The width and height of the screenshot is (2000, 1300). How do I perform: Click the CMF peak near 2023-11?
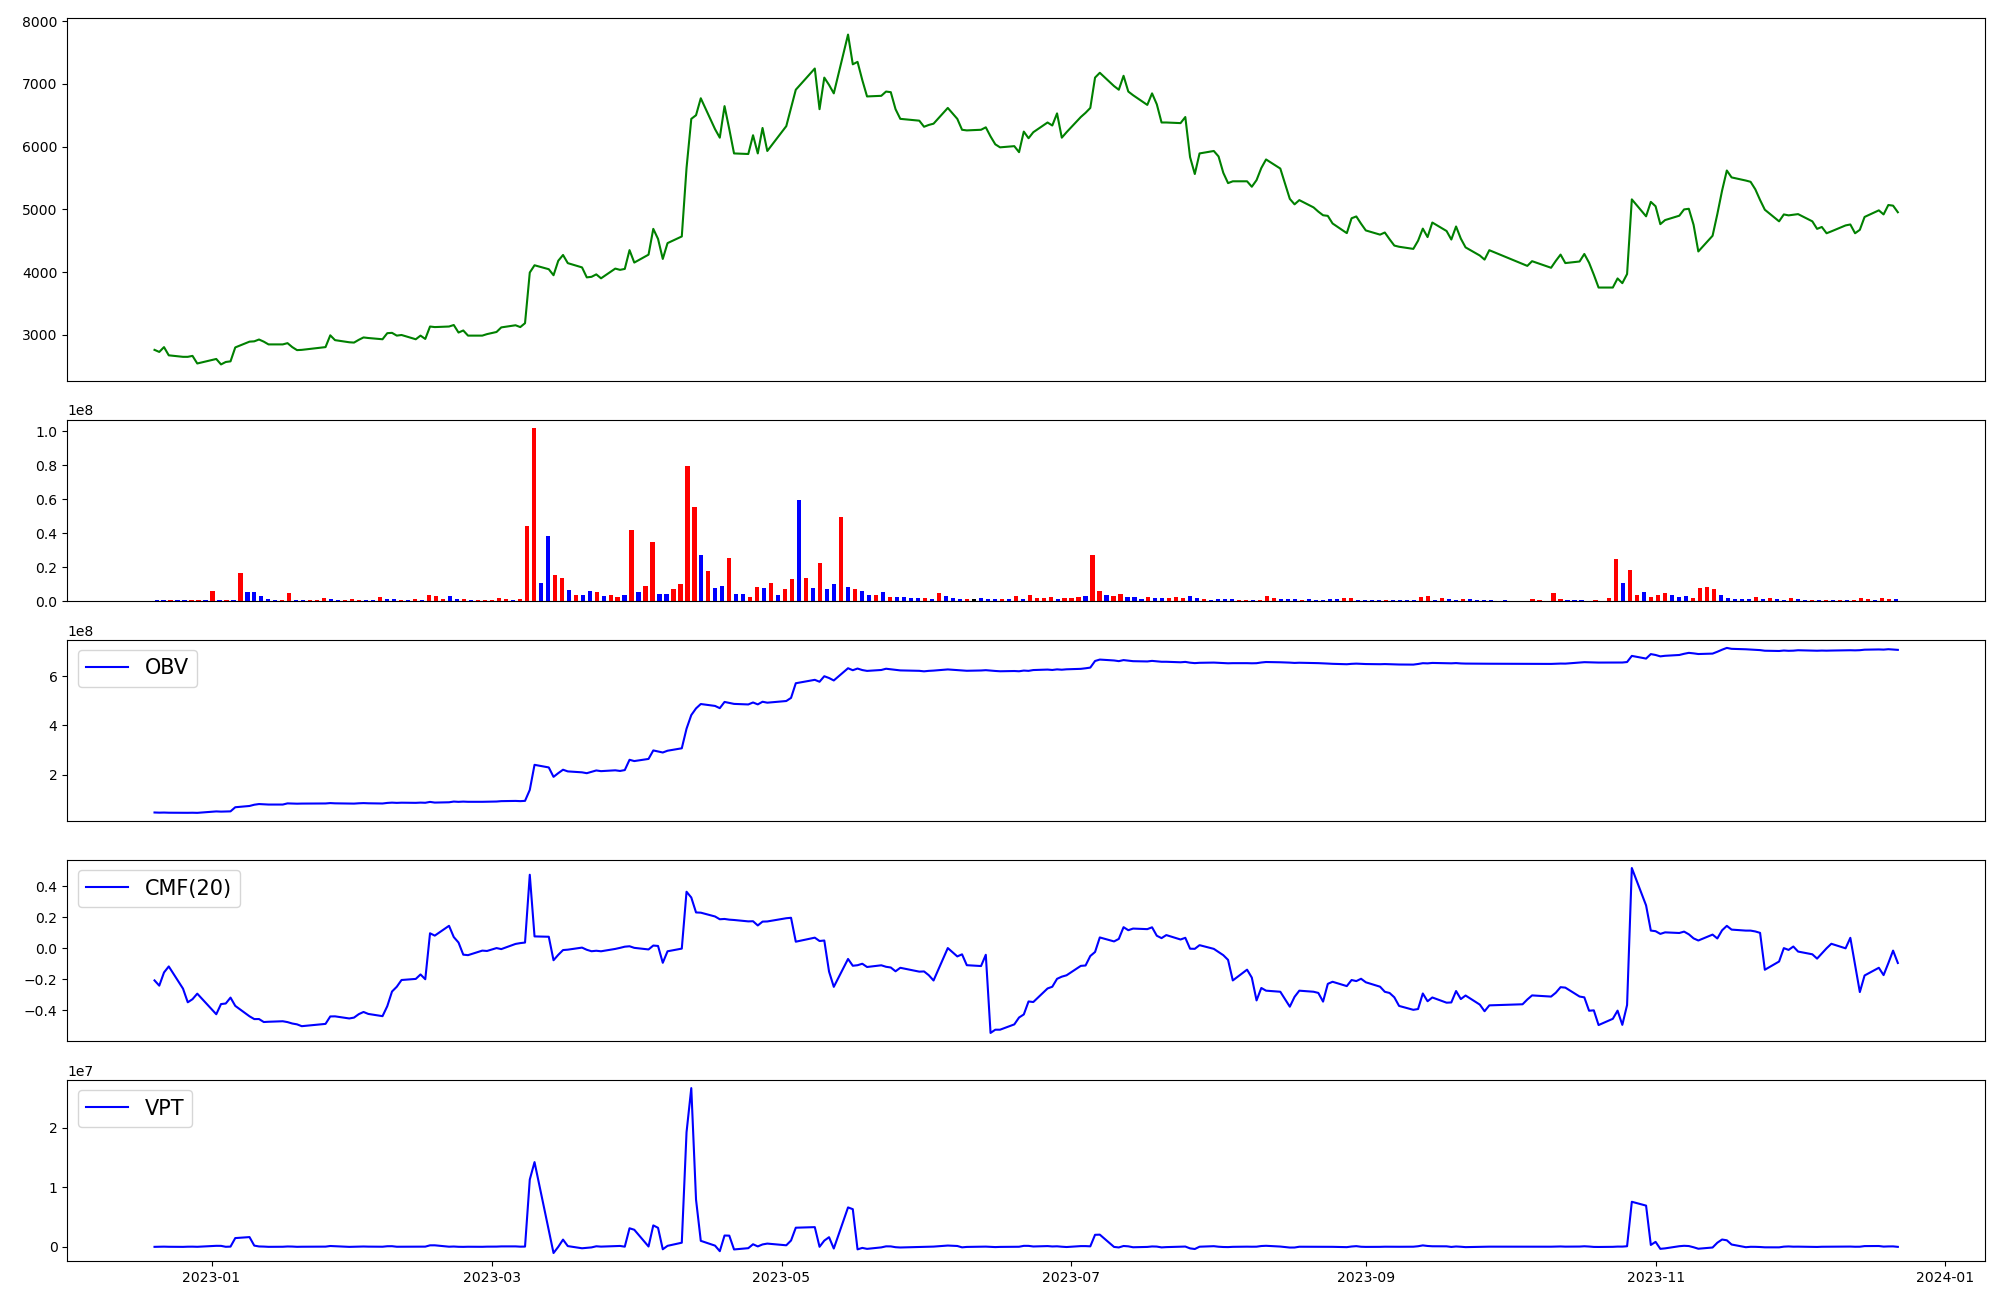click(x=1631, y=869)
